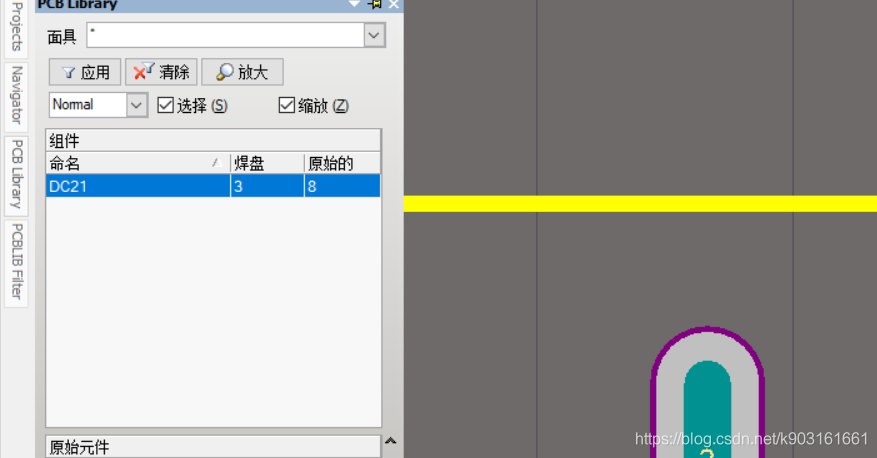Select the teal pad in the PCB editor
The width and height of the screenshot is (877, 458).
708,410
